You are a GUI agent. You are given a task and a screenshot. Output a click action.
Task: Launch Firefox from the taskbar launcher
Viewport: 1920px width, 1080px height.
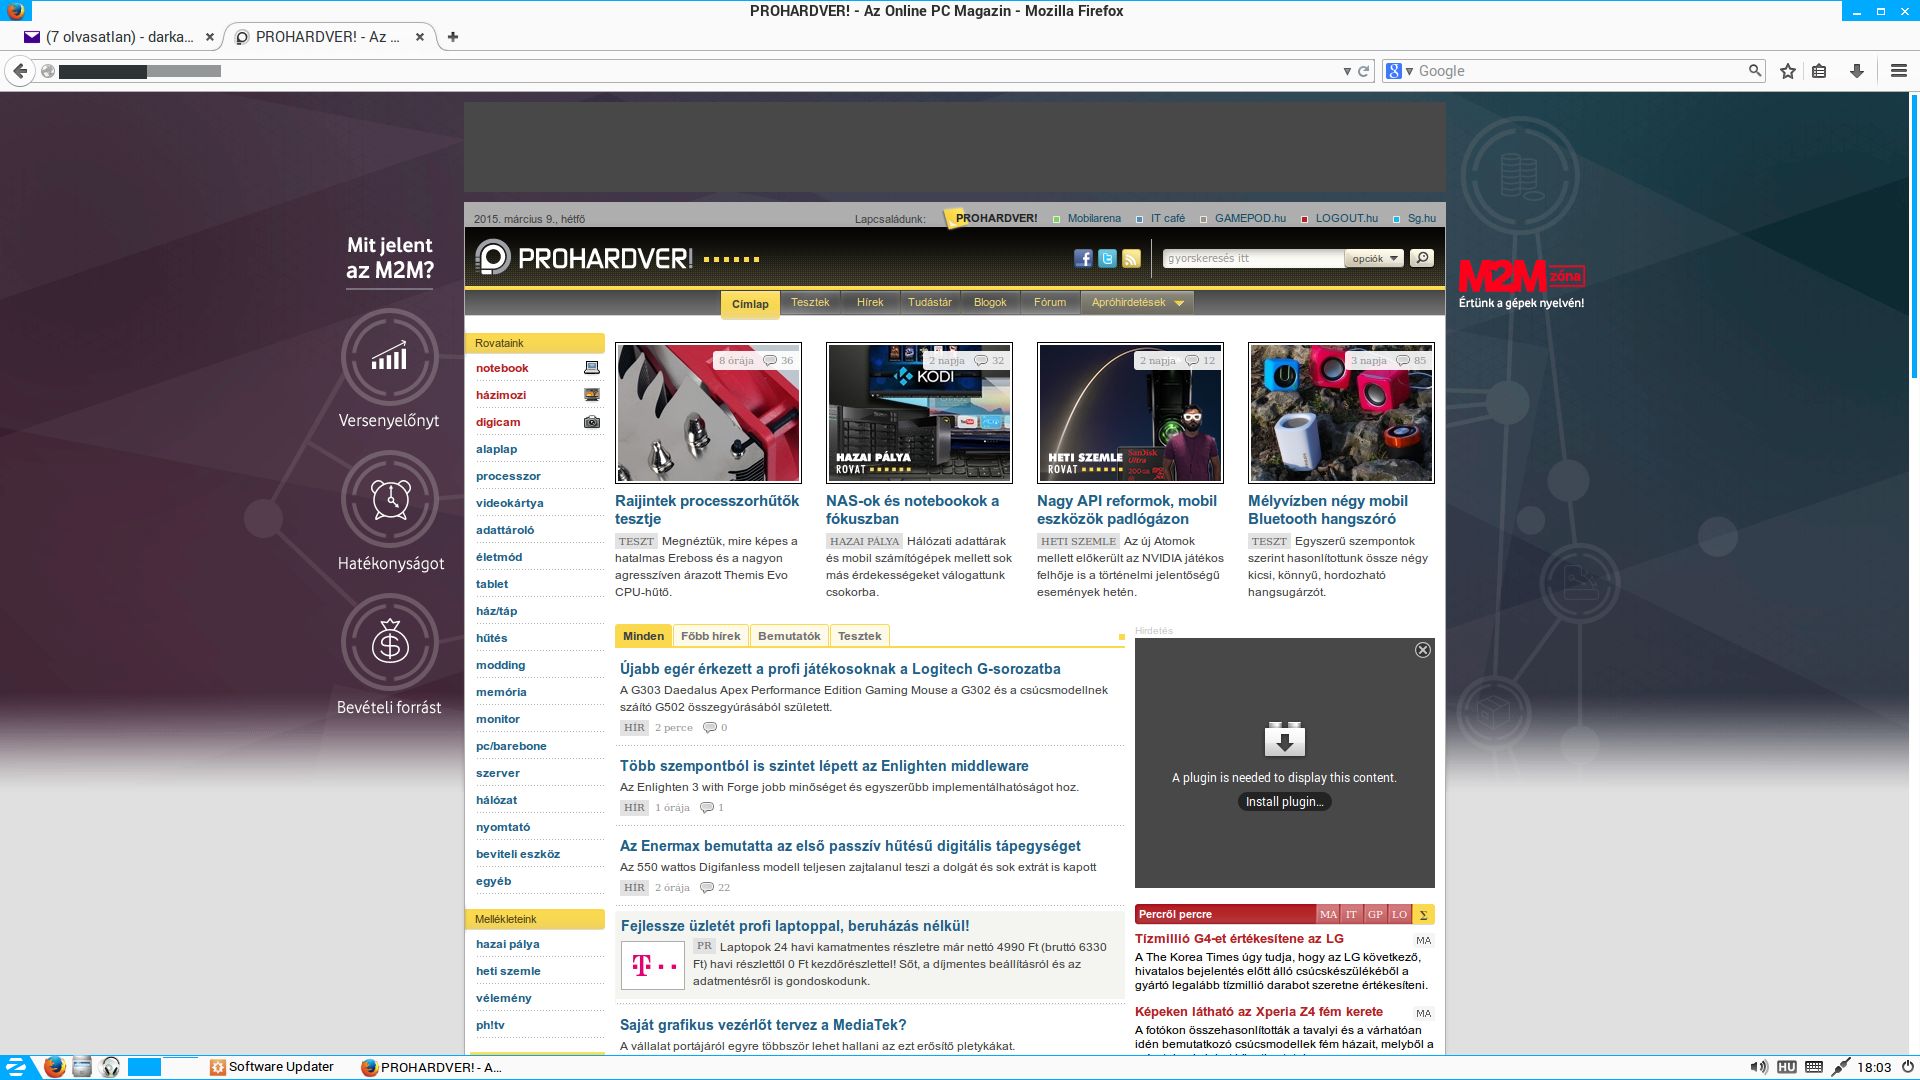pos(54,1067)
